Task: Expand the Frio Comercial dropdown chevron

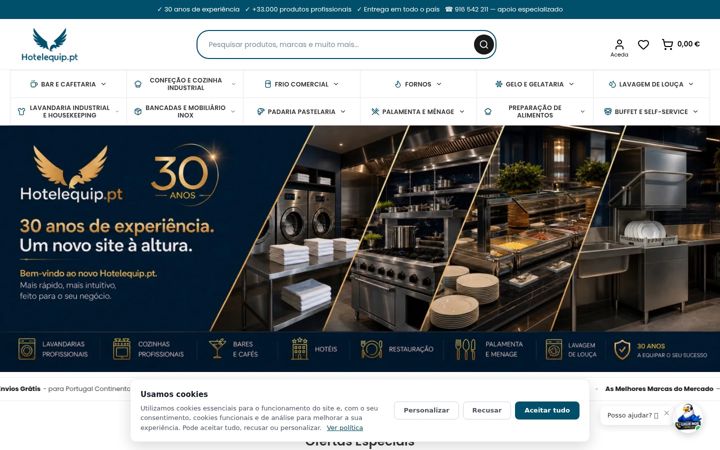Action: tap(336, 84)
